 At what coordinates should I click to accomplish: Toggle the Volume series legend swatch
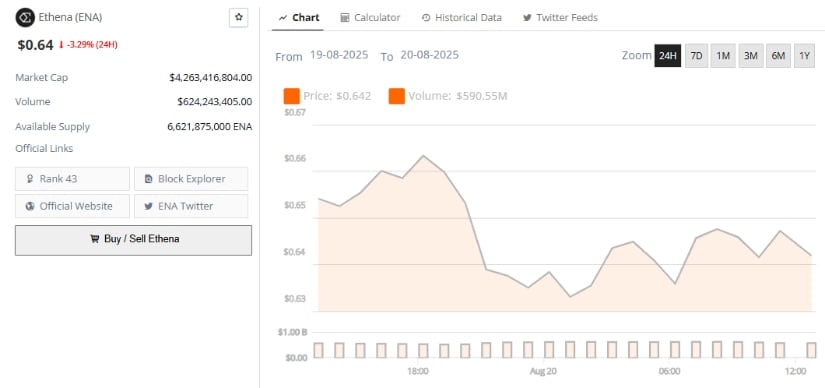397,96
